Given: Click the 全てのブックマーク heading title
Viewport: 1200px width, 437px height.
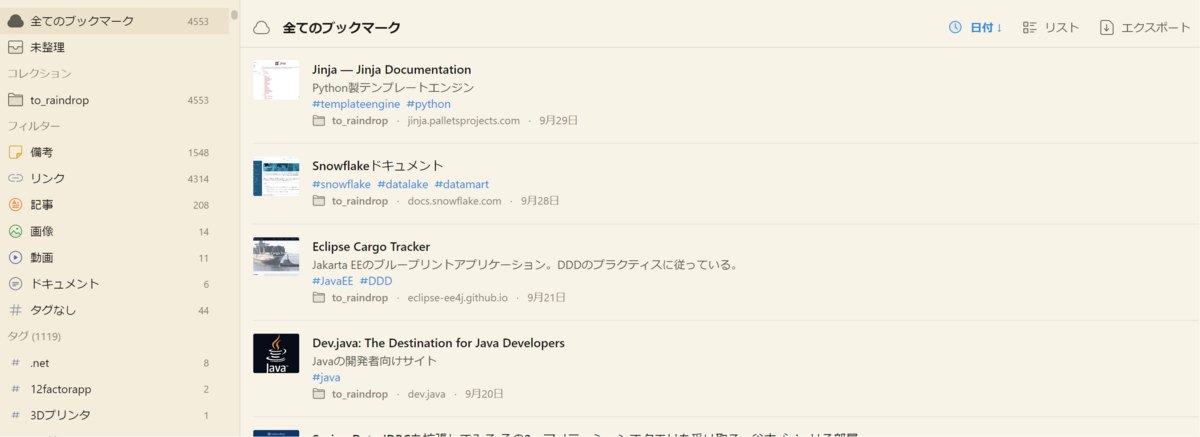Looking at the screenshot, I should point(342,28).
